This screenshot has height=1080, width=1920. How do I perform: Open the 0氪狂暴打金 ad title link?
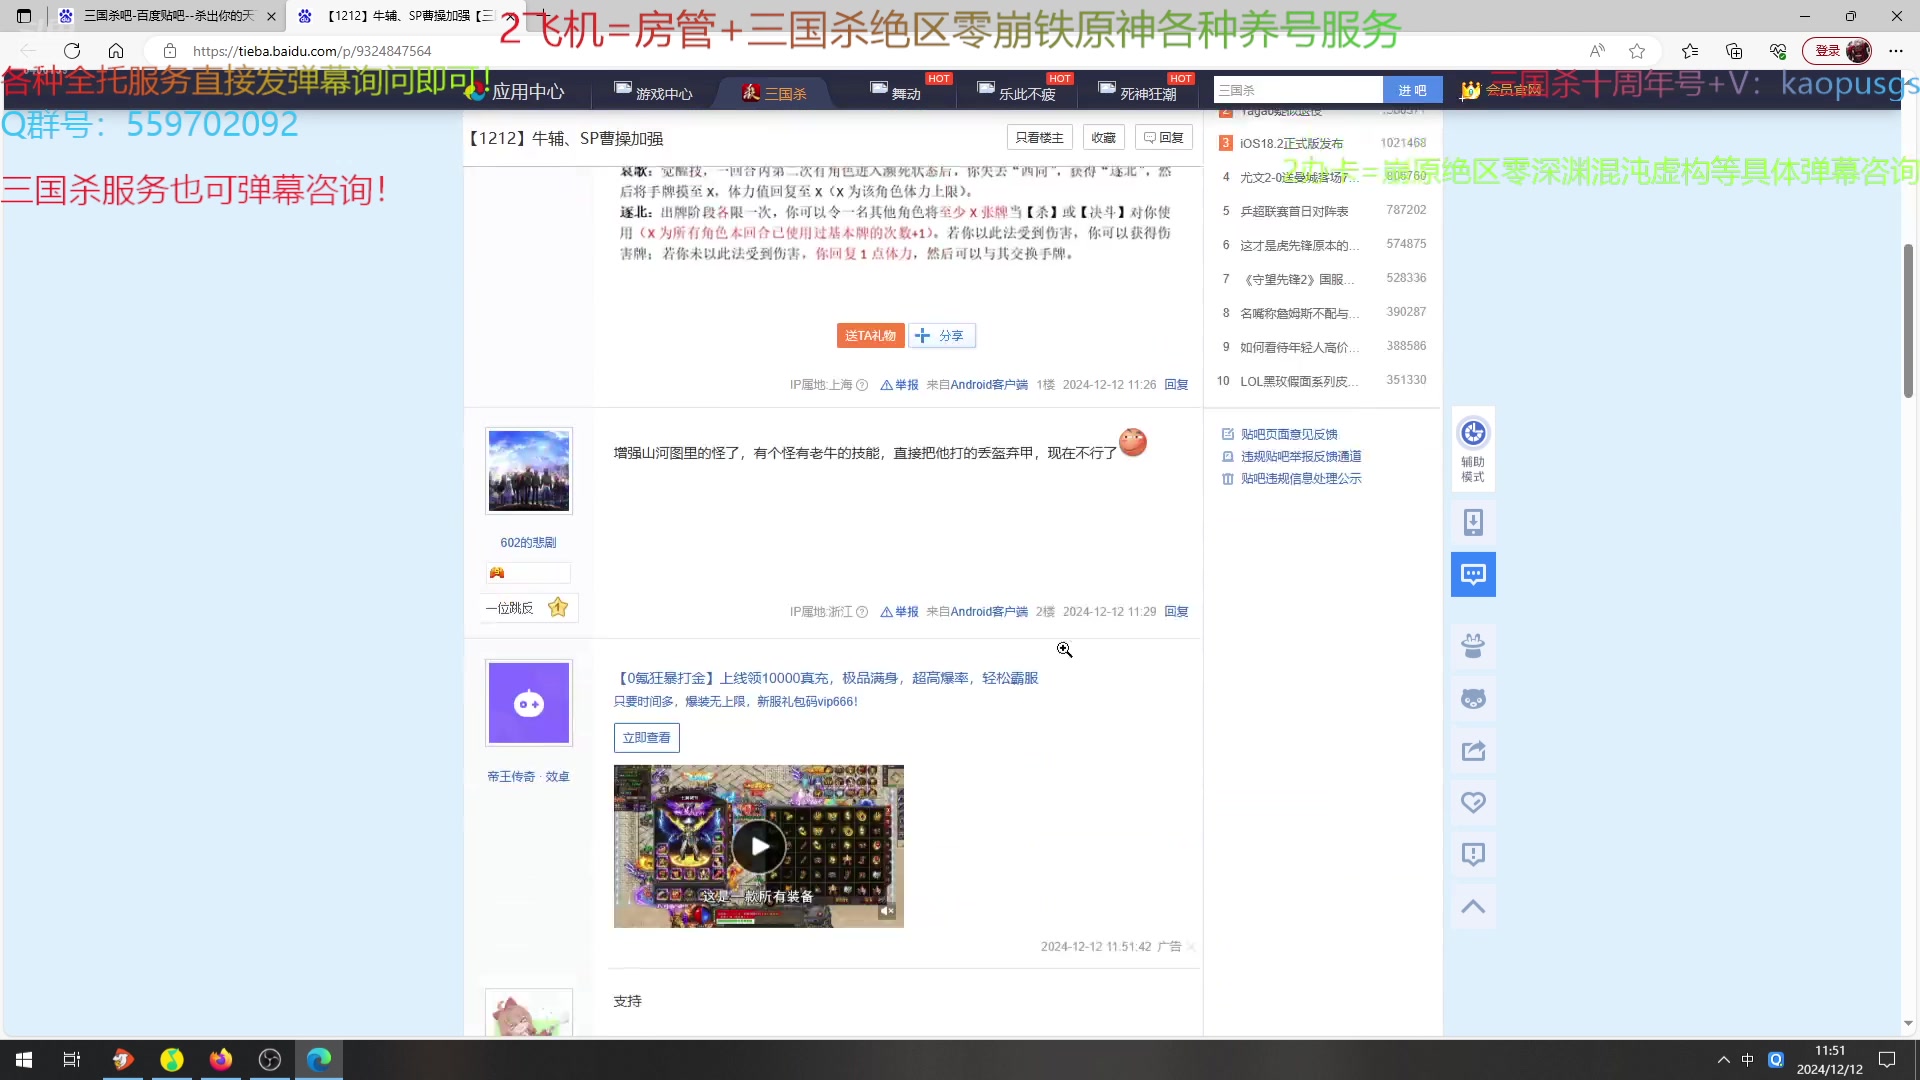[x=826, y=678]
